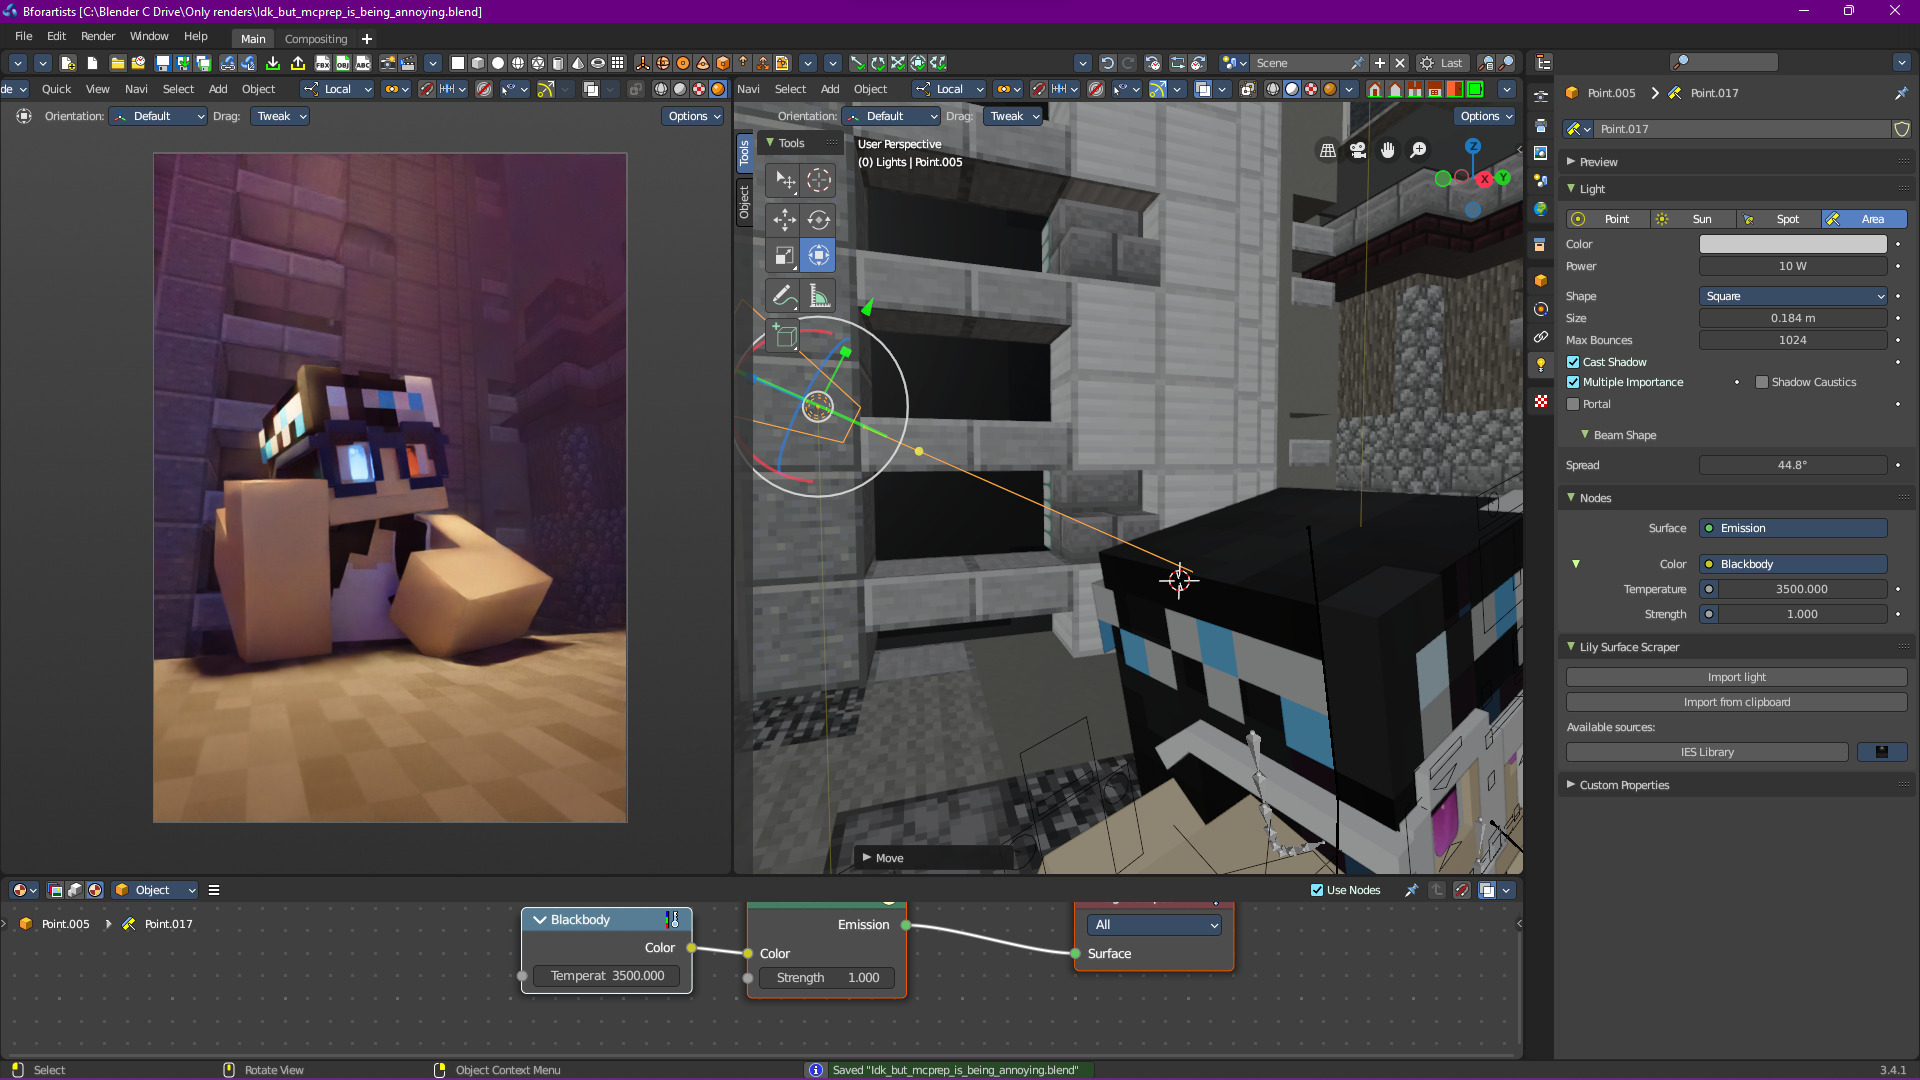Click the Import light button
The height and width of the screenshot is (1080, 1920).
coord(1736,677)
